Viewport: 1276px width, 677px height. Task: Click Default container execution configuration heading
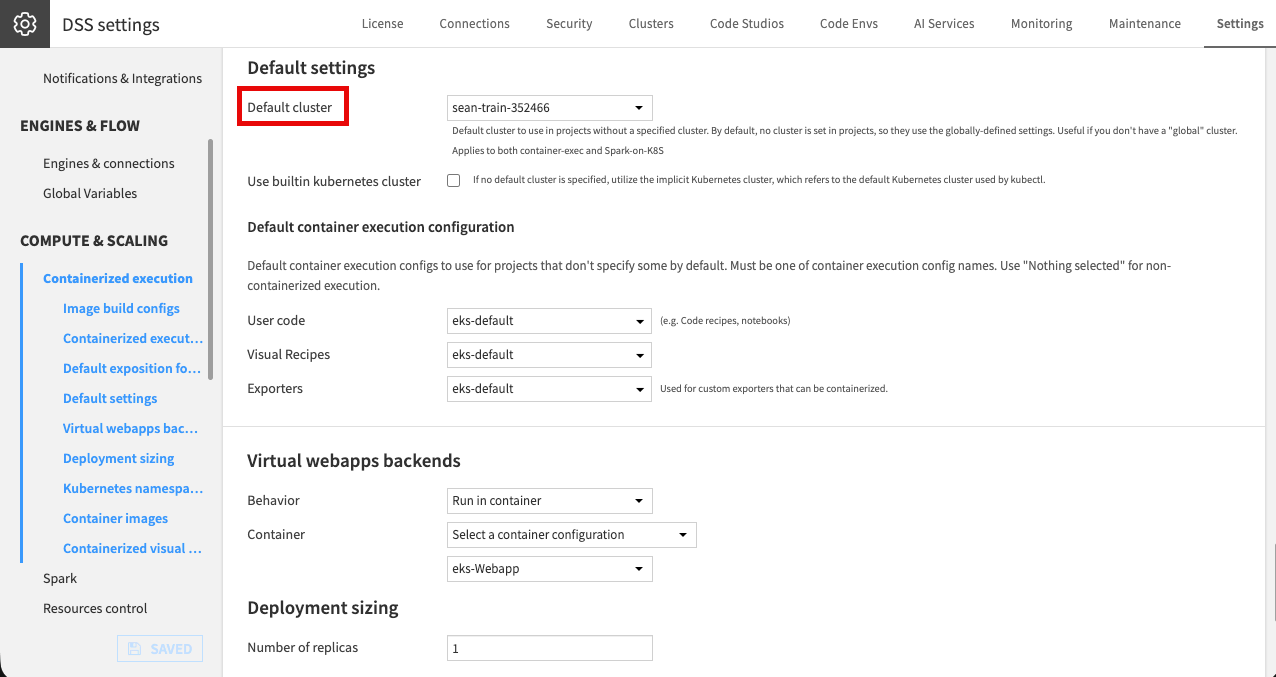[x=381, y=227]
